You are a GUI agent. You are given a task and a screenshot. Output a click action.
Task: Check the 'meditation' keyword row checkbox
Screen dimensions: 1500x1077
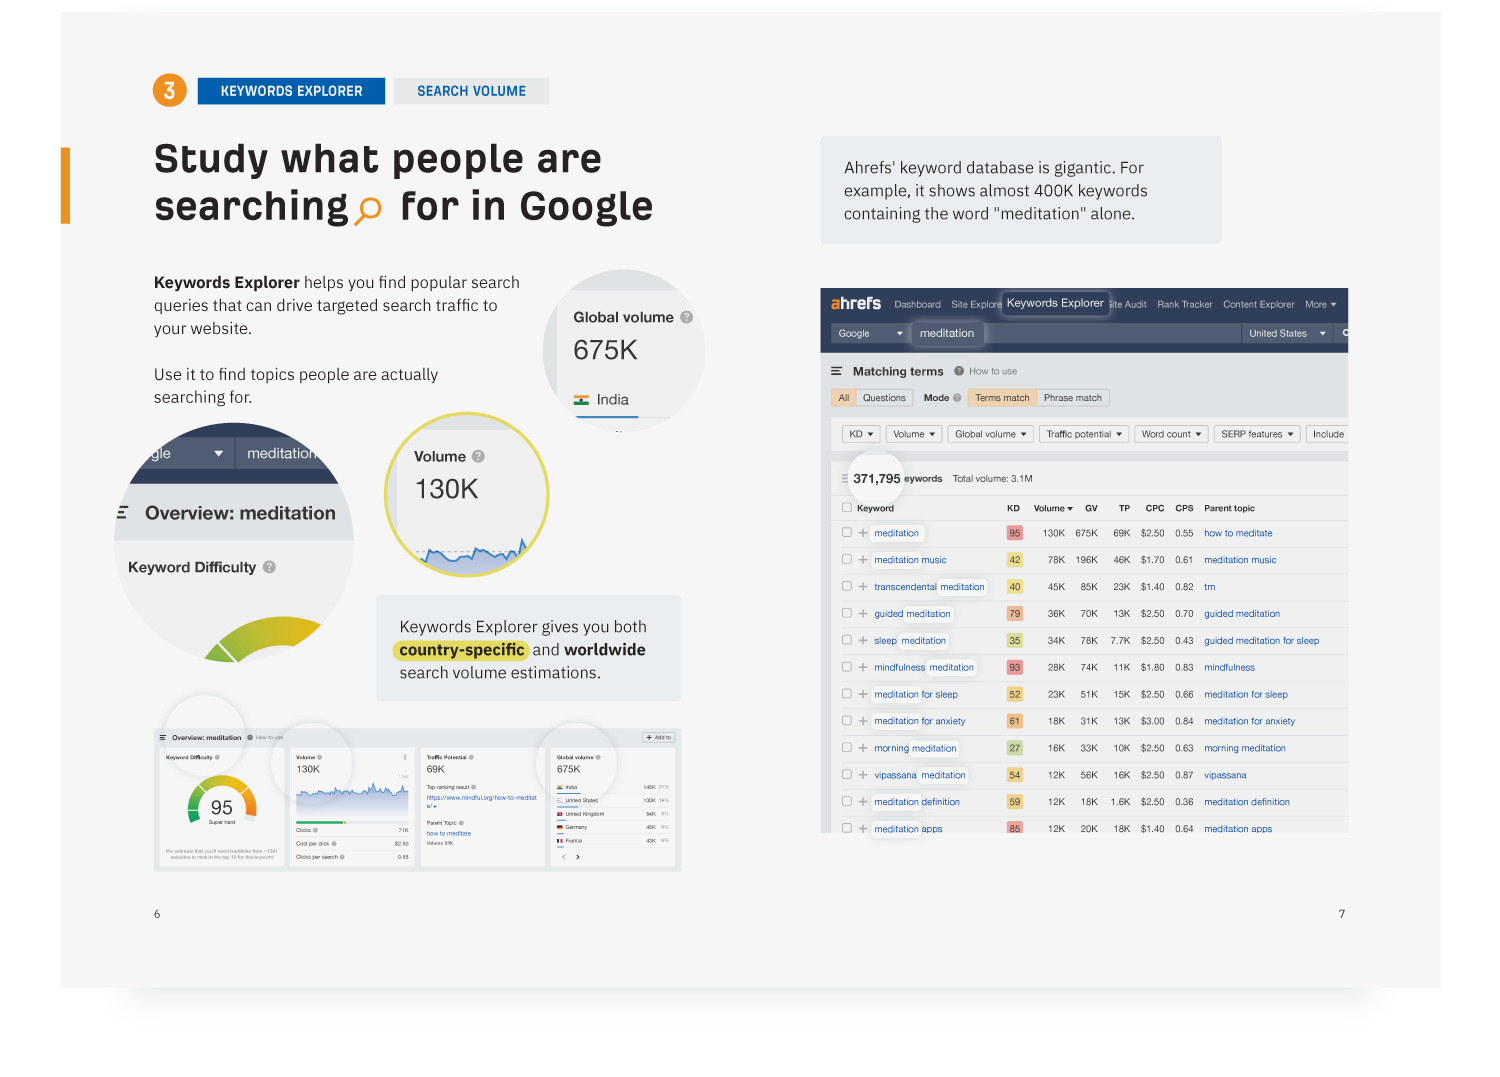pos(847,533)
